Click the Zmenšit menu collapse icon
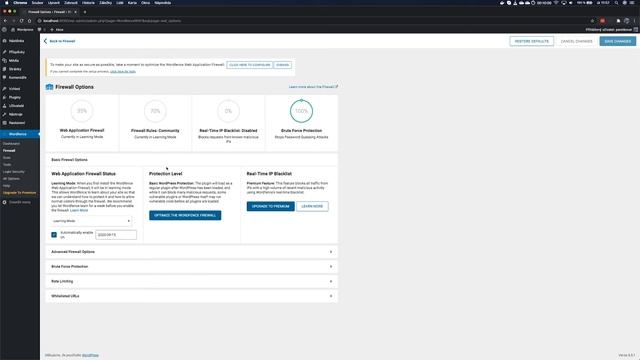The height and width of the screenshot is (360, 640). pos(4,202)
